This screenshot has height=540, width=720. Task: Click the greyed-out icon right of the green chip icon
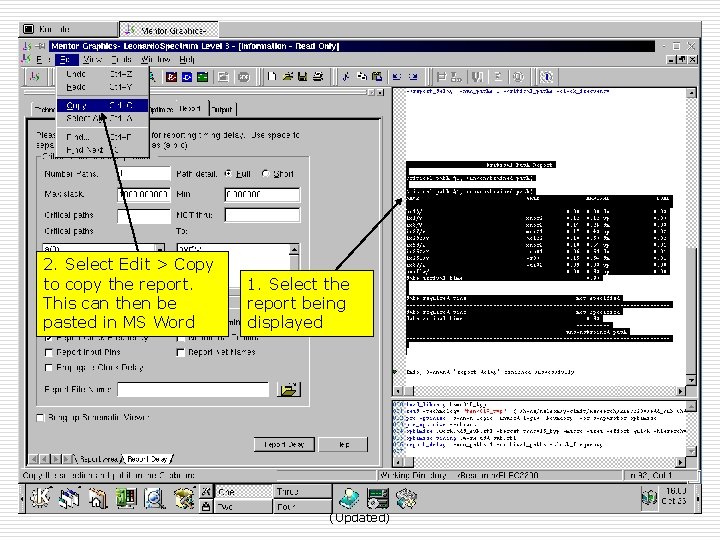[223, 77]
